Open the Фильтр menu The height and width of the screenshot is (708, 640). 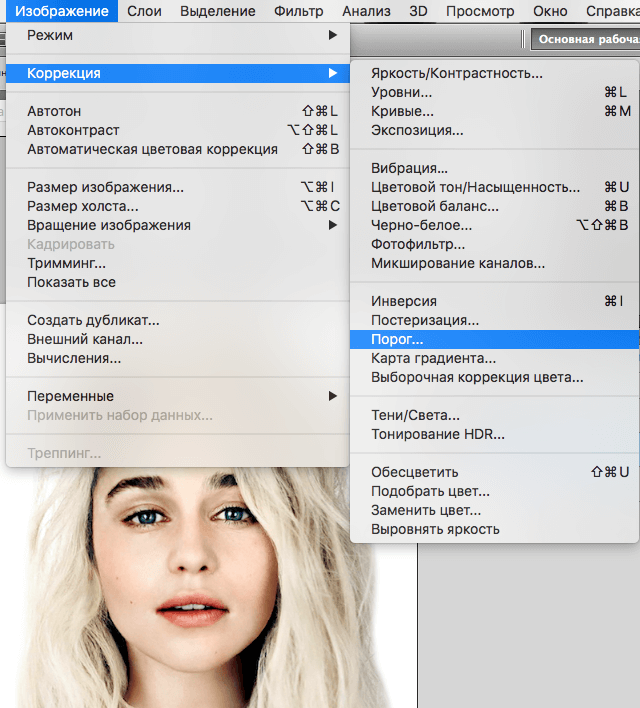click(299, 11)
